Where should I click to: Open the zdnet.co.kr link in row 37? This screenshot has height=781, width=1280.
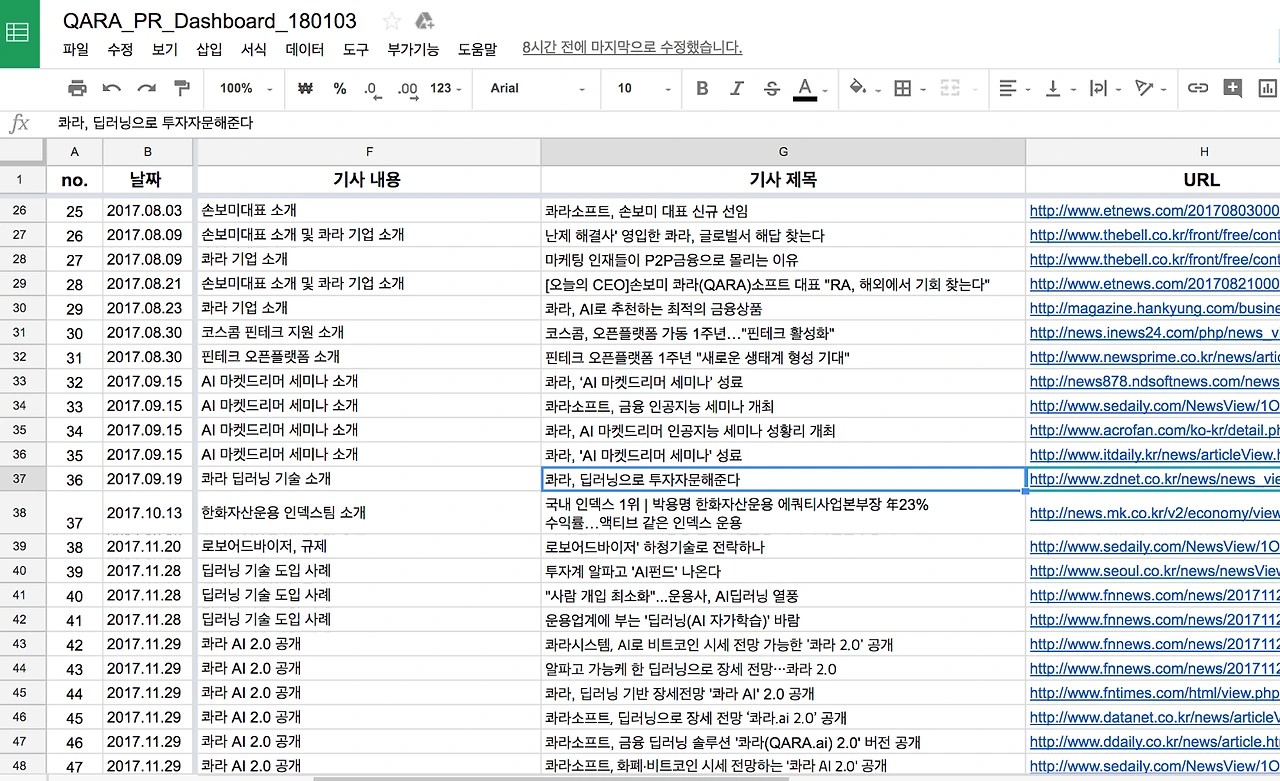tap(1155, 479)
